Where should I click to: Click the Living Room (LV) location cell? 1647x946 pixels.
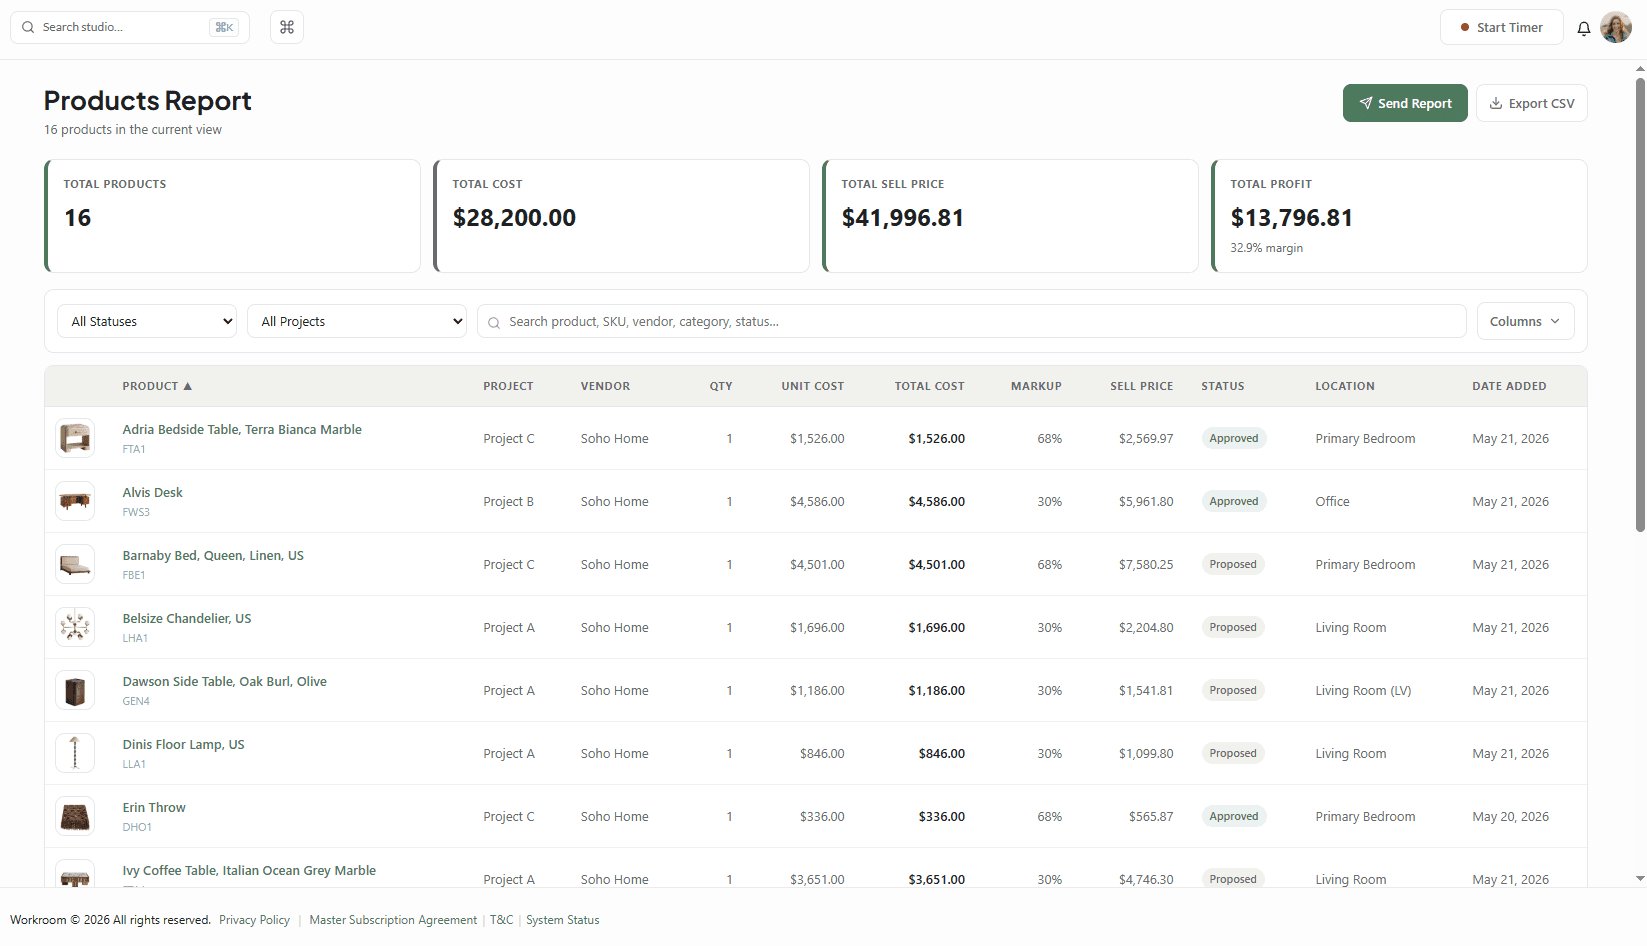click(x=1363, y=690)
